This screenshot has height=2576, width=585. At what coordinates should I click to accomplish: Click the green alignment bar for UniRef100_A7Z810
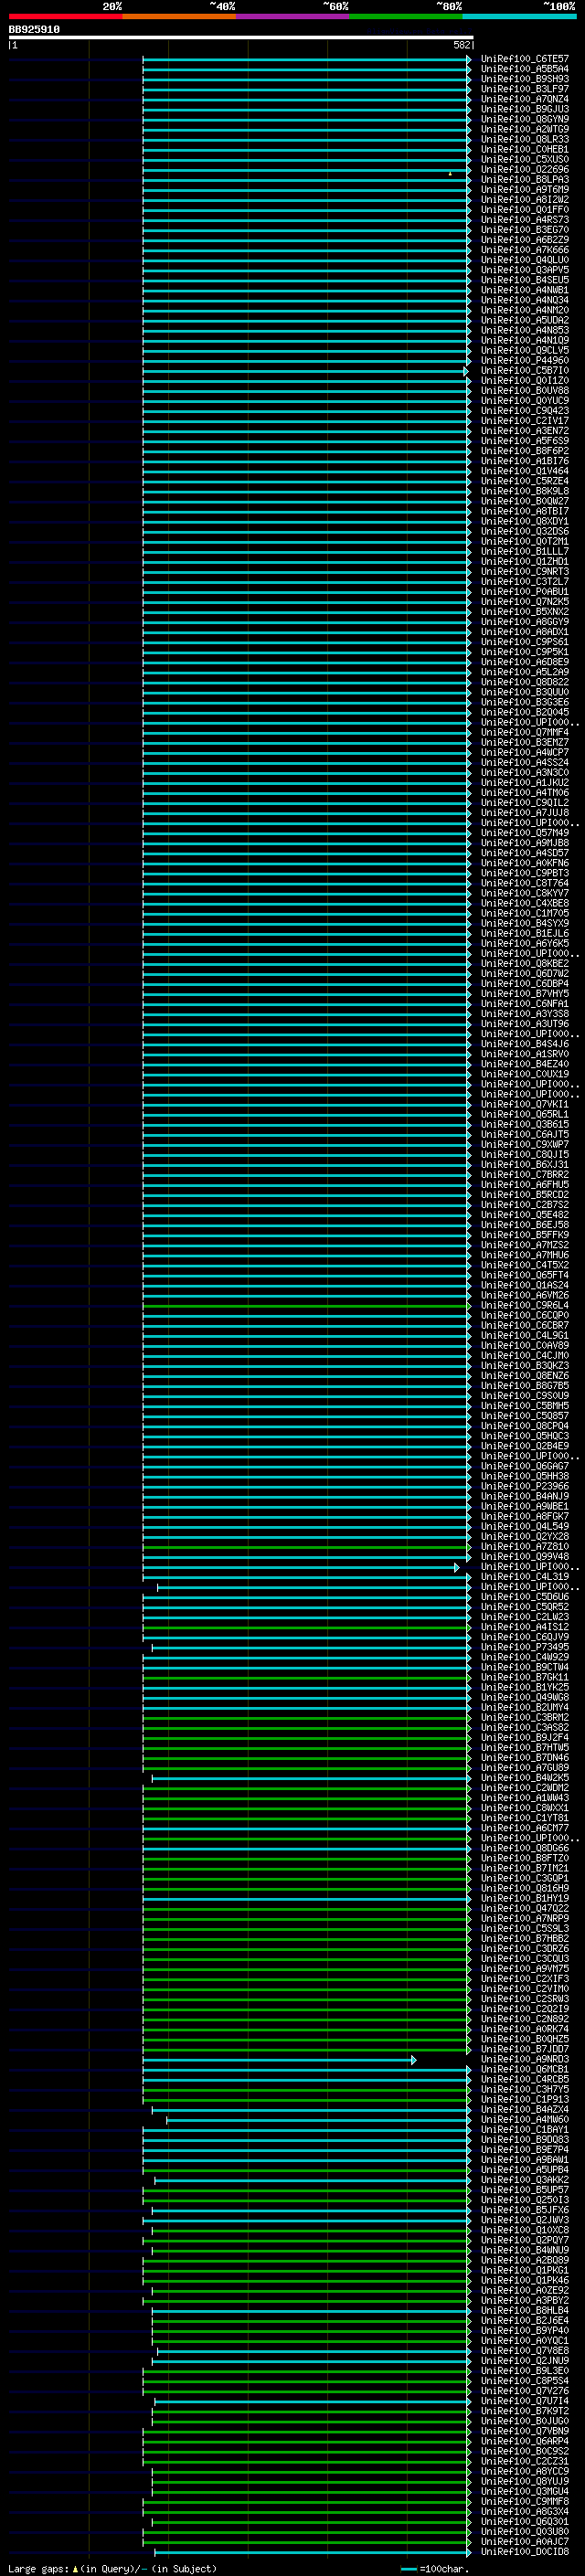306,1547
